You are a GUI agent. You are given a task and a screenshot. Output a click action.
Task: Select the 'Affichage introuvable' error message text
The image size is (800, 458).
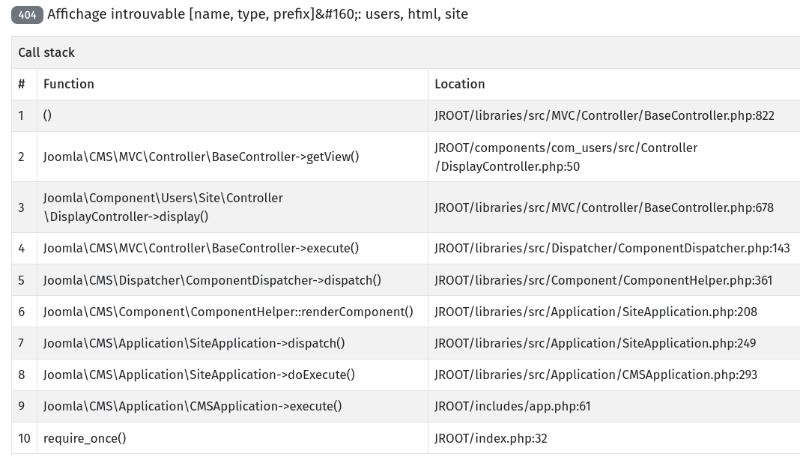click(258, 14)
